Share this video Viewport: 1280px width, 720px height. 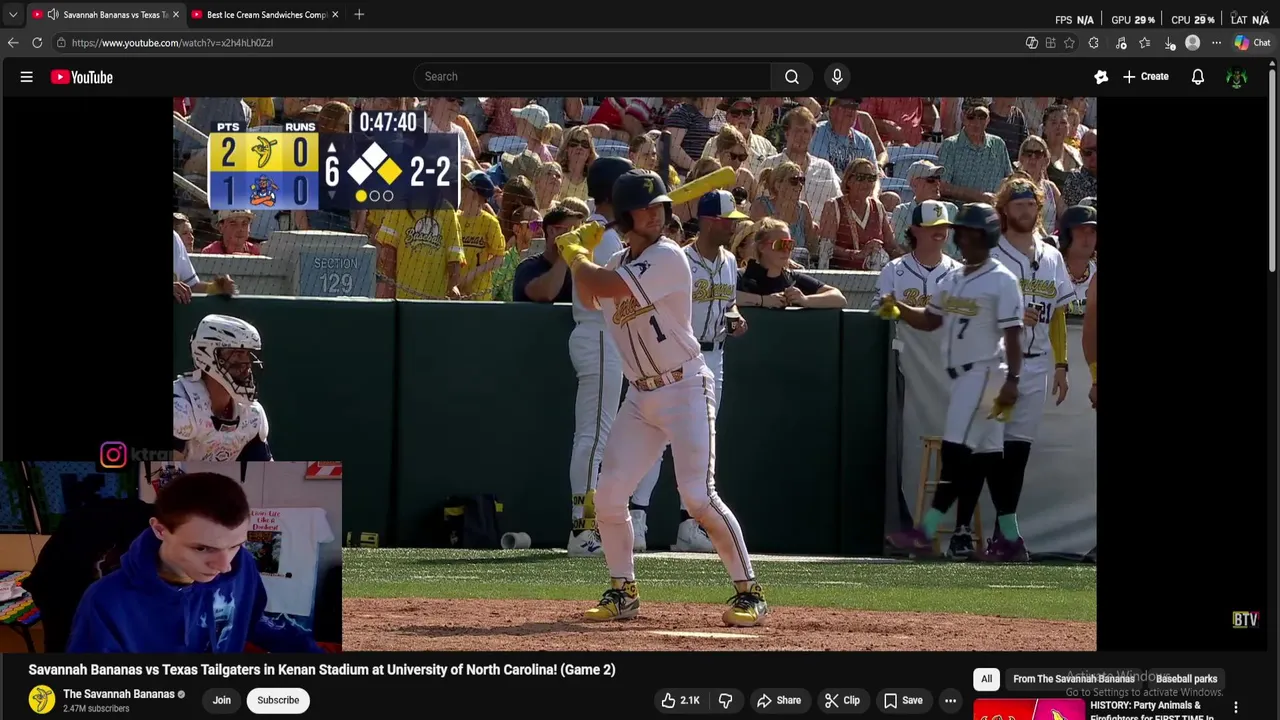point(778,700)
